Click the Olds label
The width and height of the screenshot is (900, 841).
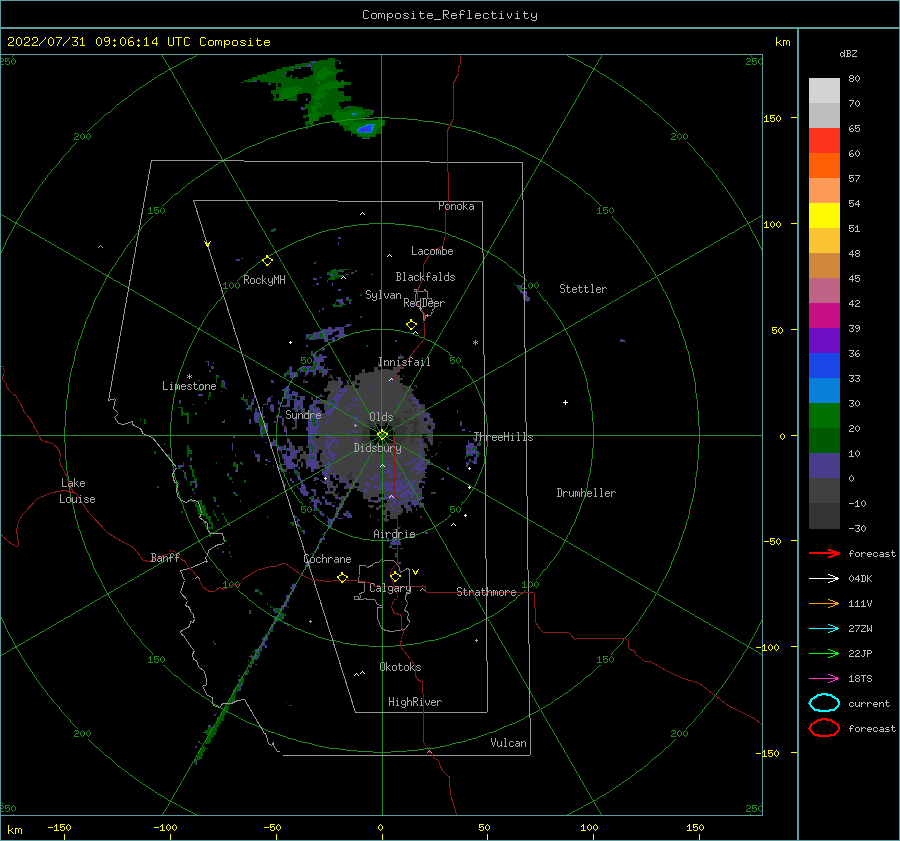click(x=381, y=417)
